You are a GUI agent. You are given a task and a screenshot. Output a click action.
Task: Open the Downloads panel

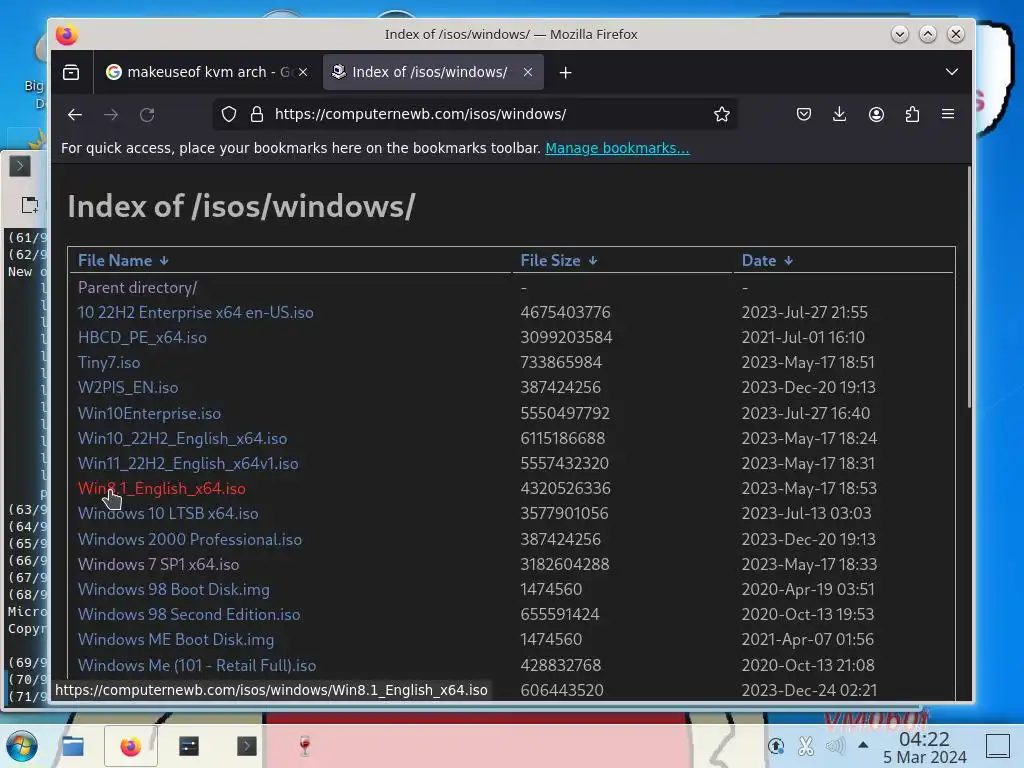pyautogui.click(x=840, y=114)
